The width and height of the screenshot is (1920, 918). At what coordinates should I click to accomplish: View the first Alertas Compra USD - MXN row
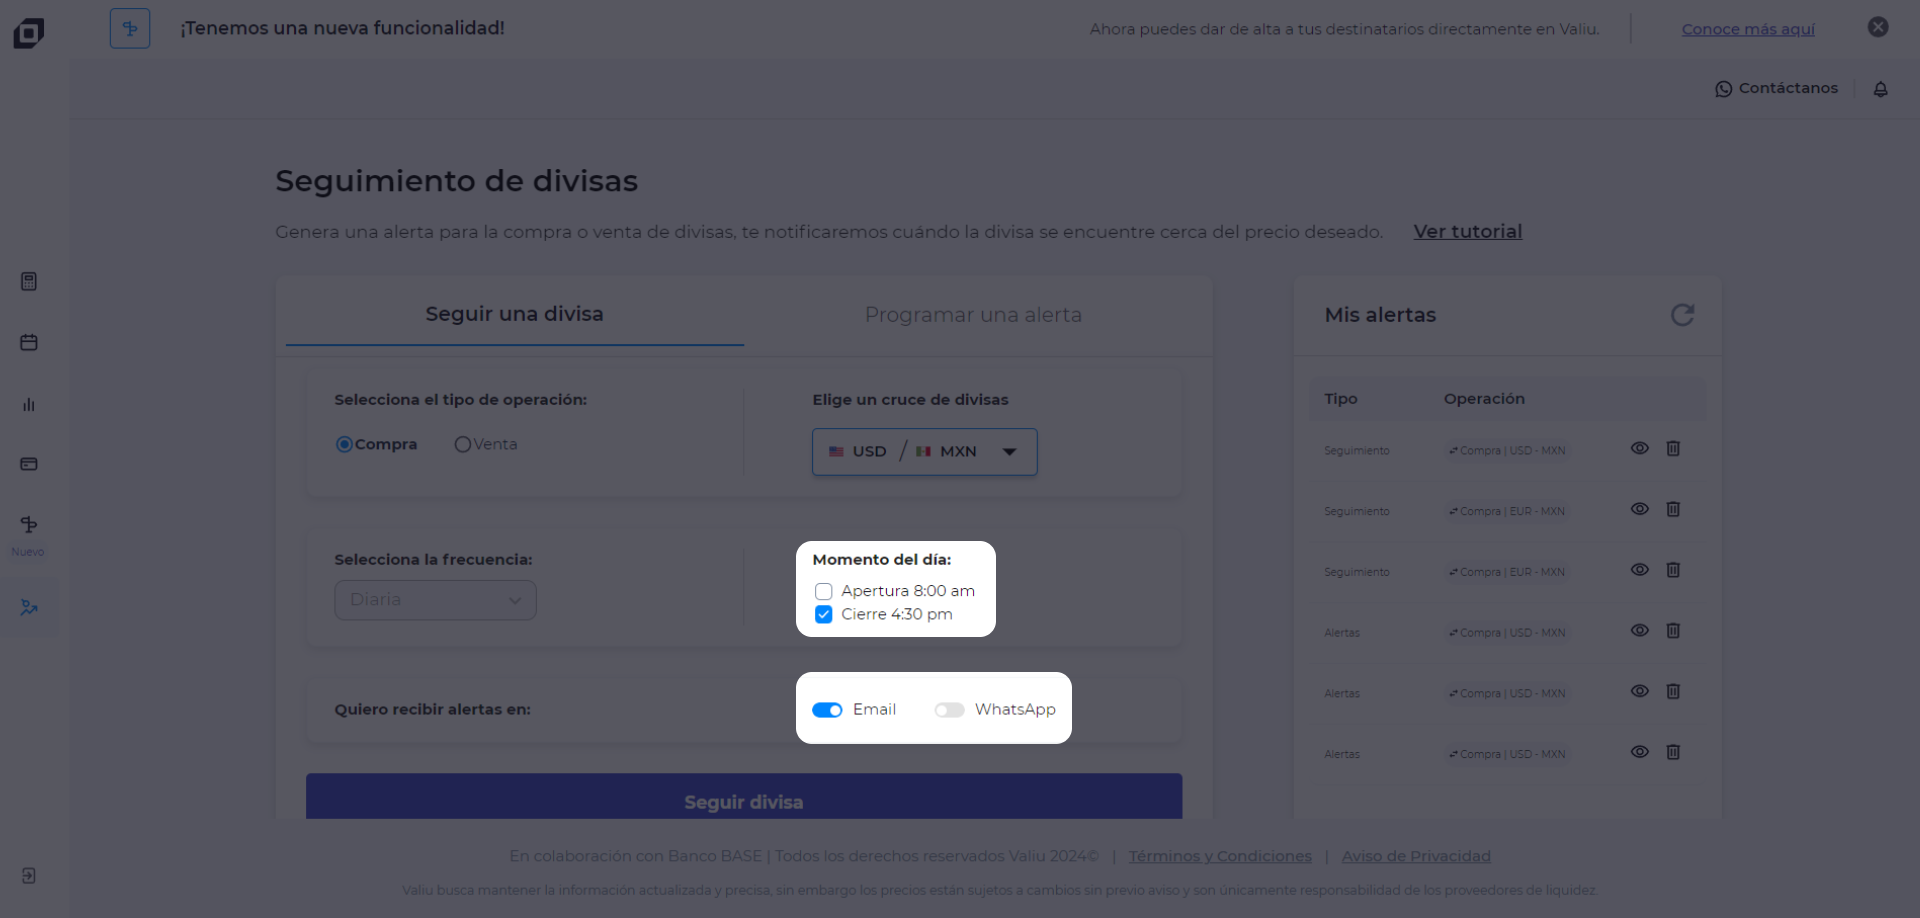point(1640,630)
